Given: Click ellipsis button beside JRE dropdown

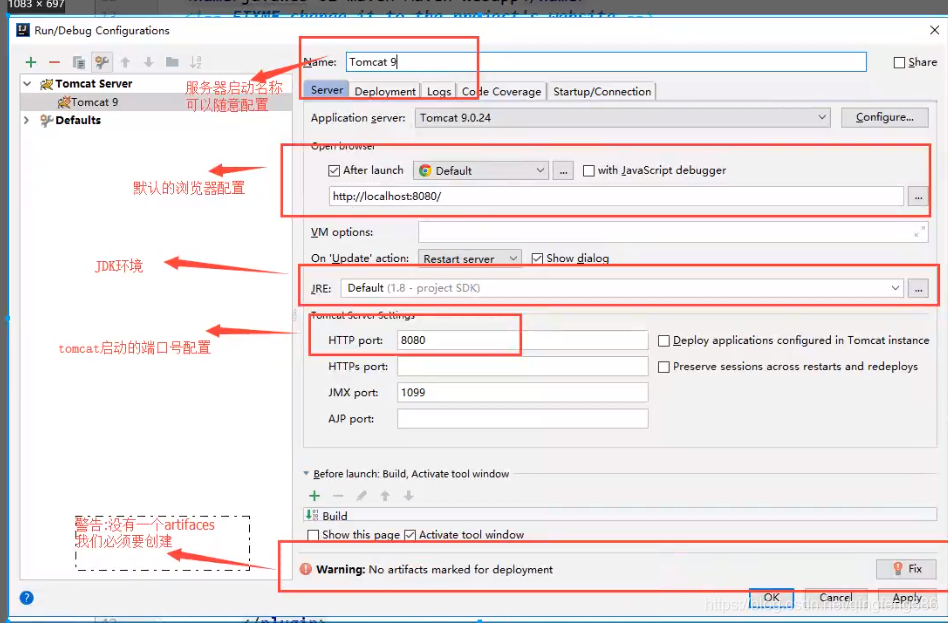Looking at the screenshot, I should [918, 288].
